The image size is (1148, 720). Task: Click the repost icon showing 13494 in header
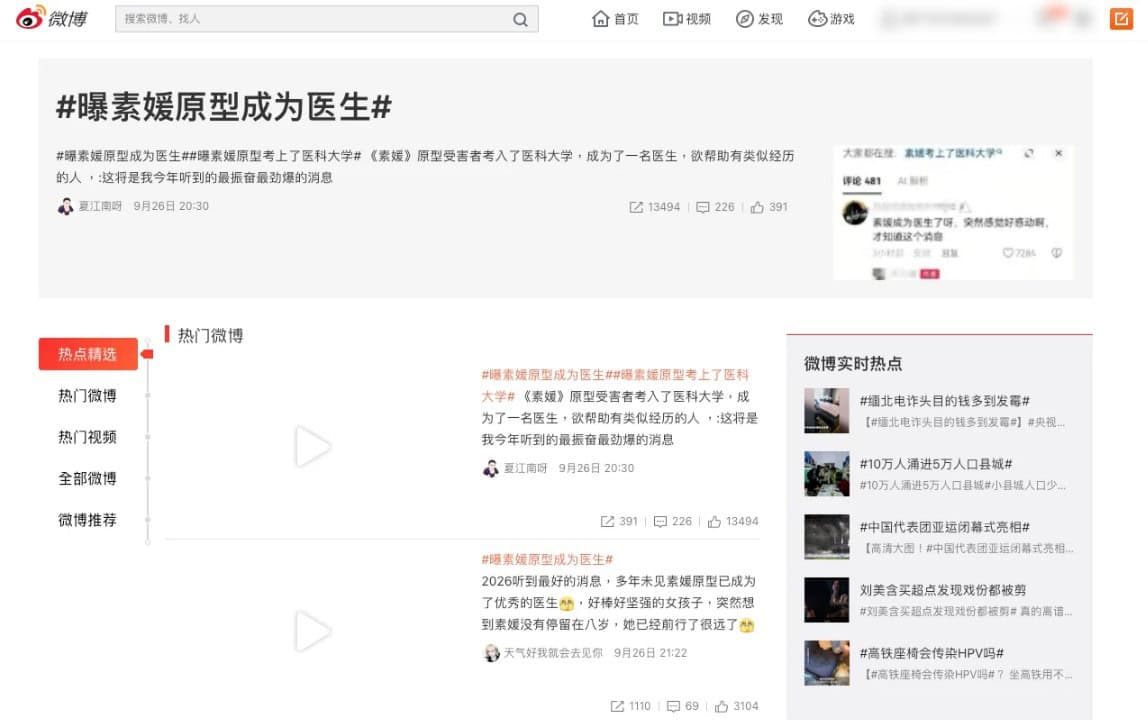point(636,207)
